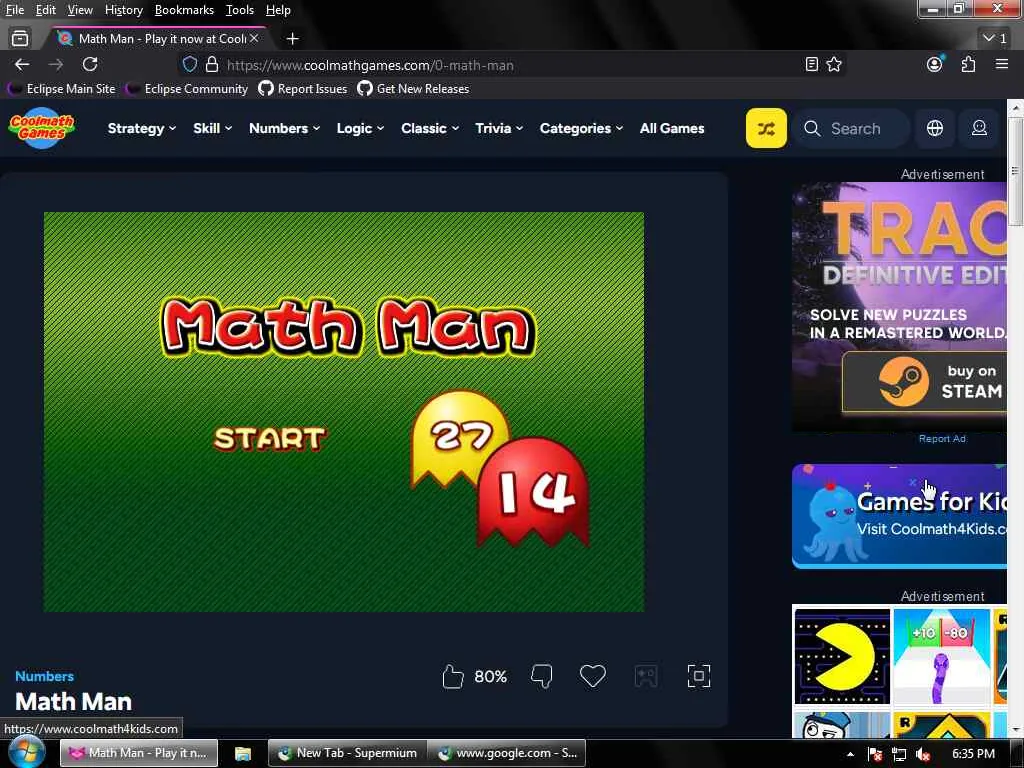The image size is (1024, 768).
Task: Reload the page with the refresh icon
Action: [89, 64]
